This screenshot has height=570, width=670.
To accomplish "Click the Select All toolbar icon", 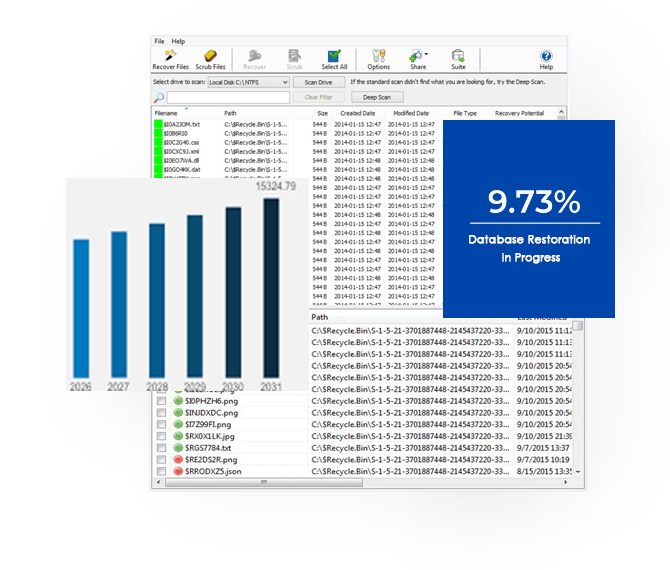I will [x=334, y=55].
